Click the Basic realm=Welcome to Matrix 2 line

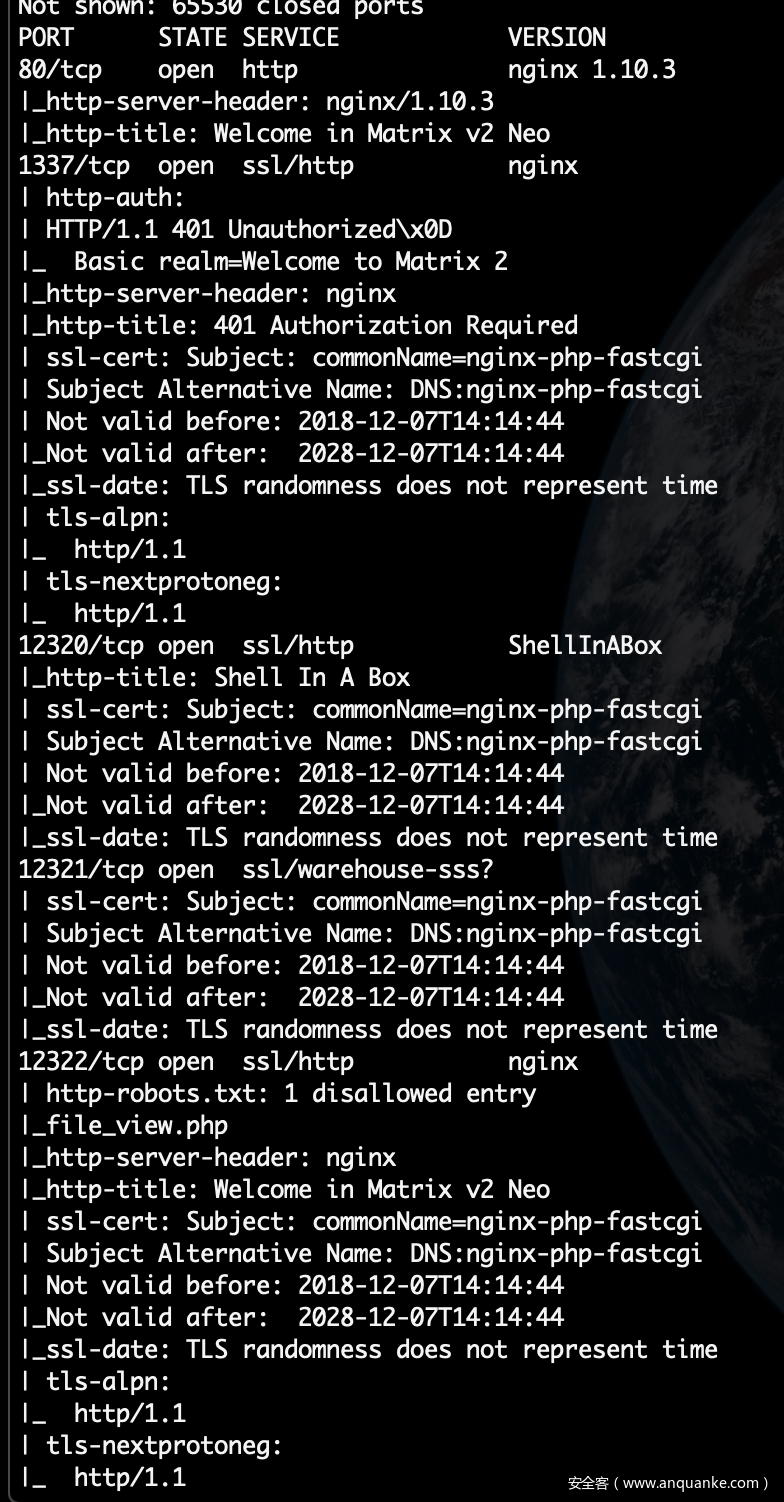[290, 262]
